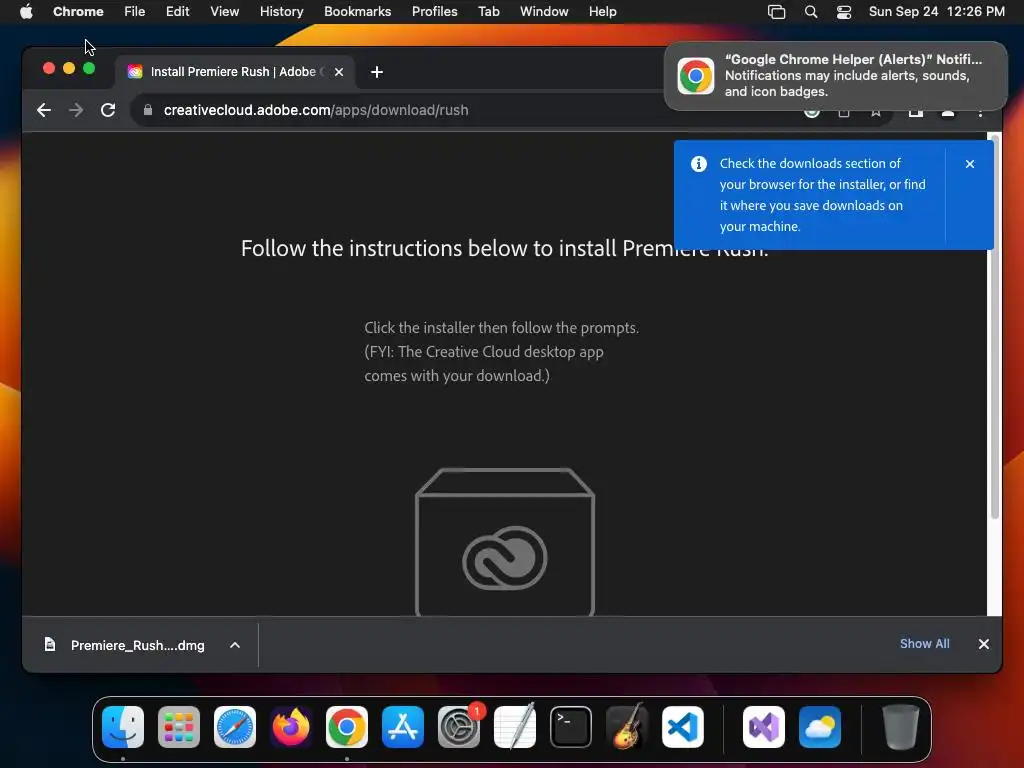Viewport: 1024px width, 768px height.
Task: Open the Edit menu
Action: [x=178, y=12]
